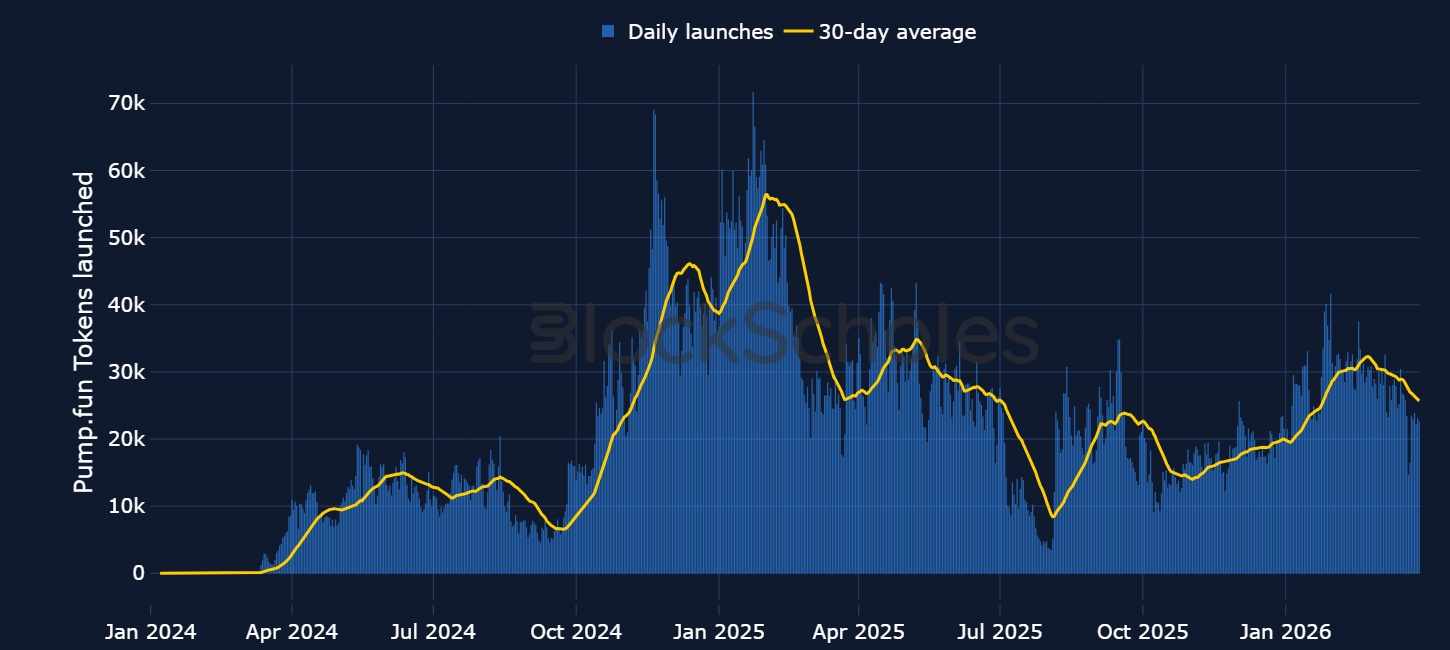Click the 60k y-axis label
The image size is (1450, 650).
tap(125, 171)
